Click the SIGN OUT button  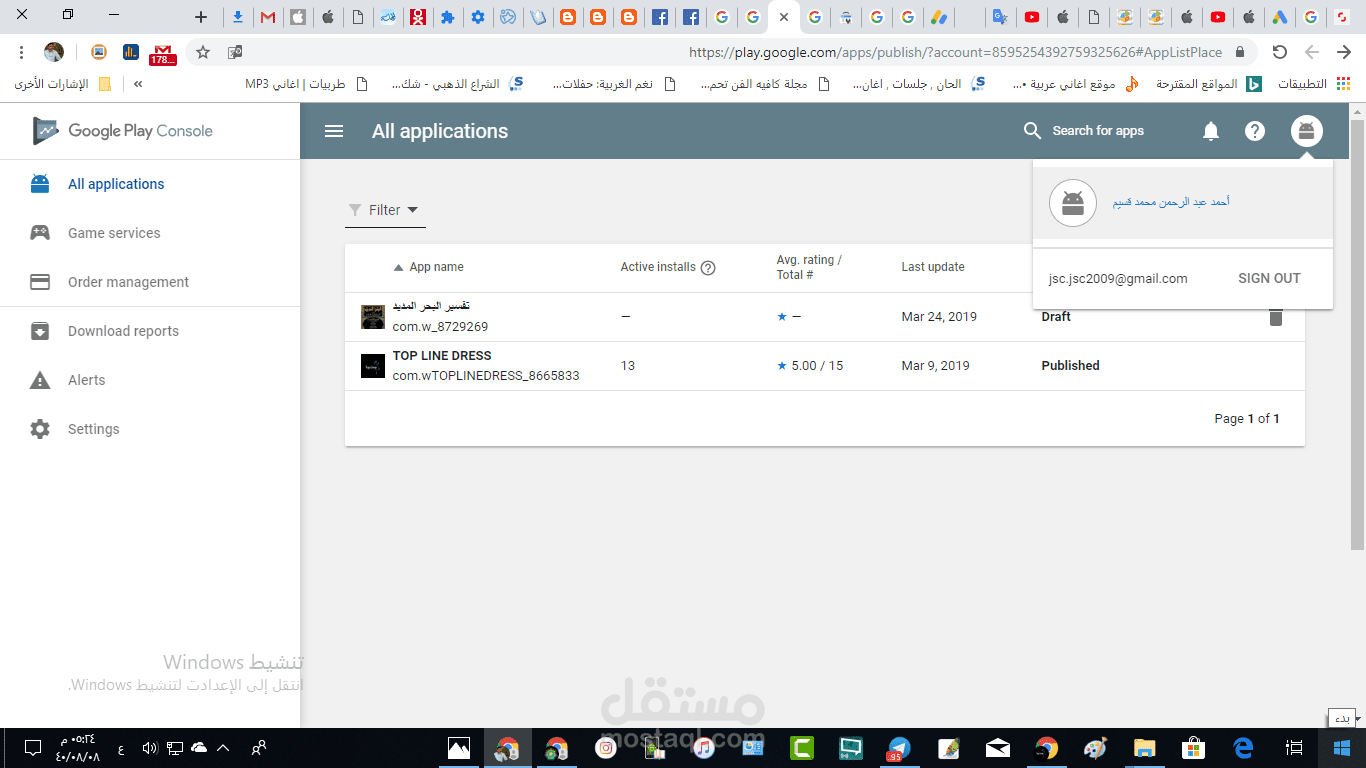coord(1269,279)
